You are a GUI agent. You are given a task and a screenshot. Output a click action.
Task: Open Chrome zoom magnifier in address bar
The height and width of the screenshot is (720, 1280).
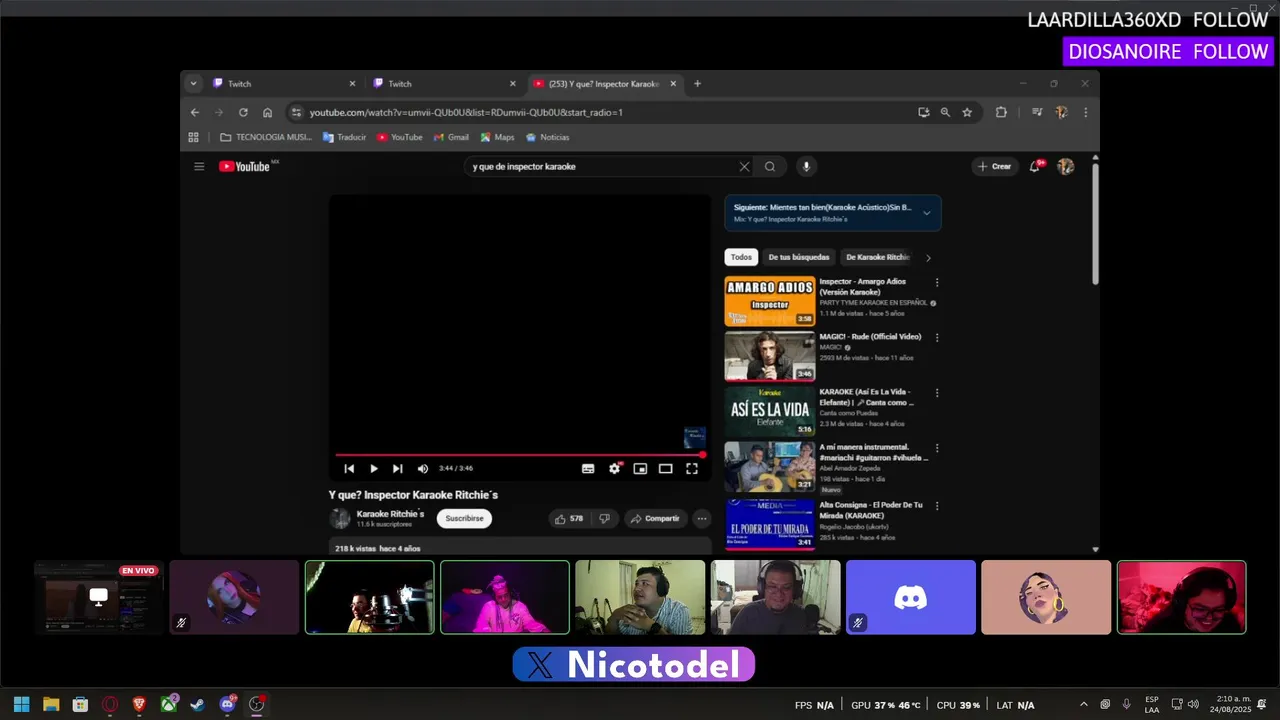[945, 113]
